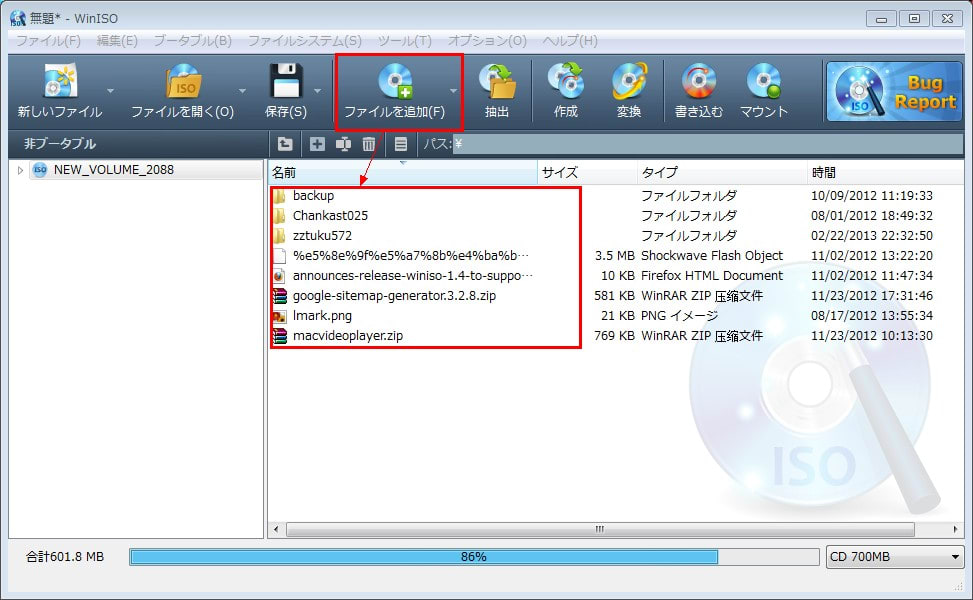Click the Firefox HTML document file icon
973x600 pixels.
280,275
